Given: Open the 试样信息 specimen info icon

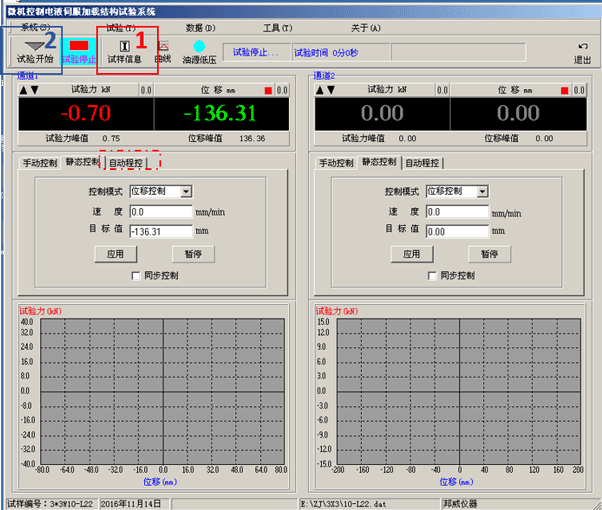Looking at the screenshot, I should tap(124, 52).
